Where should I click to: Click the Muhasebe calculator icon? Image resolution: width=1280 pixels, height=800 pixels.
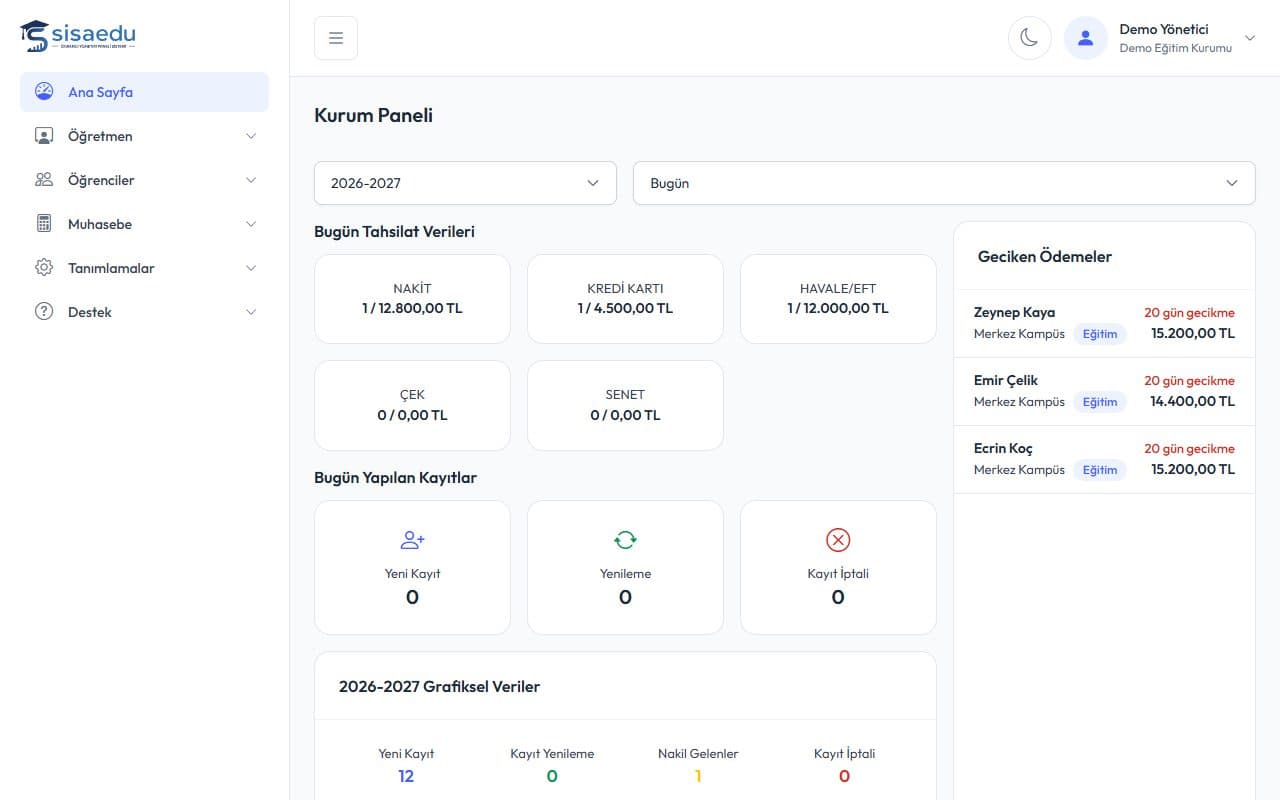point(44,224)
